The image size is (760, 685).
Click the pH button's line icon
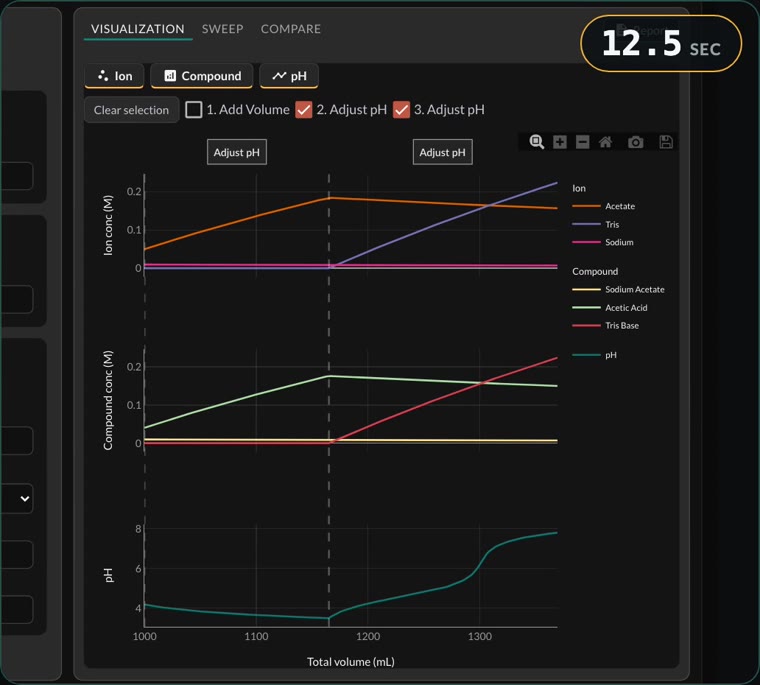(279, 76)
